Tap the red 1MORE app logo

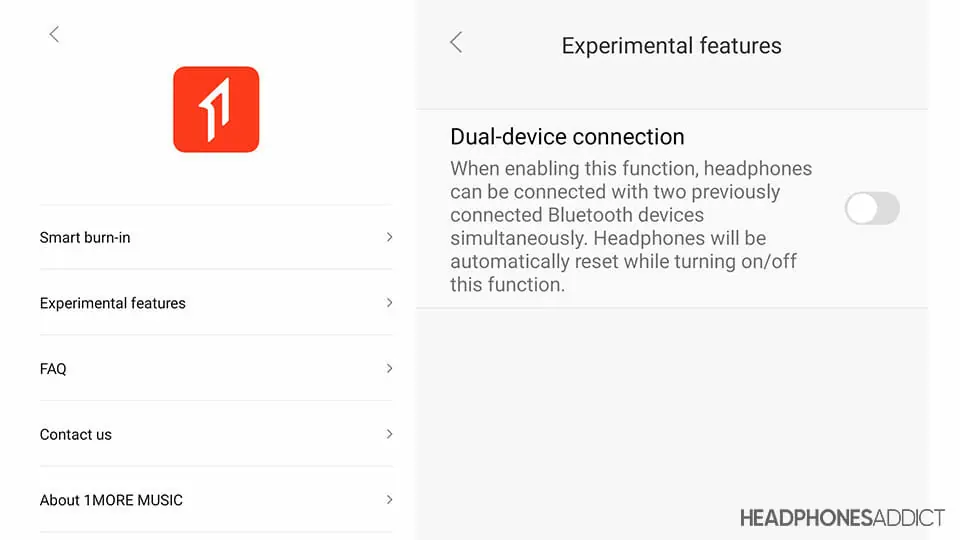tap(216, 110)
